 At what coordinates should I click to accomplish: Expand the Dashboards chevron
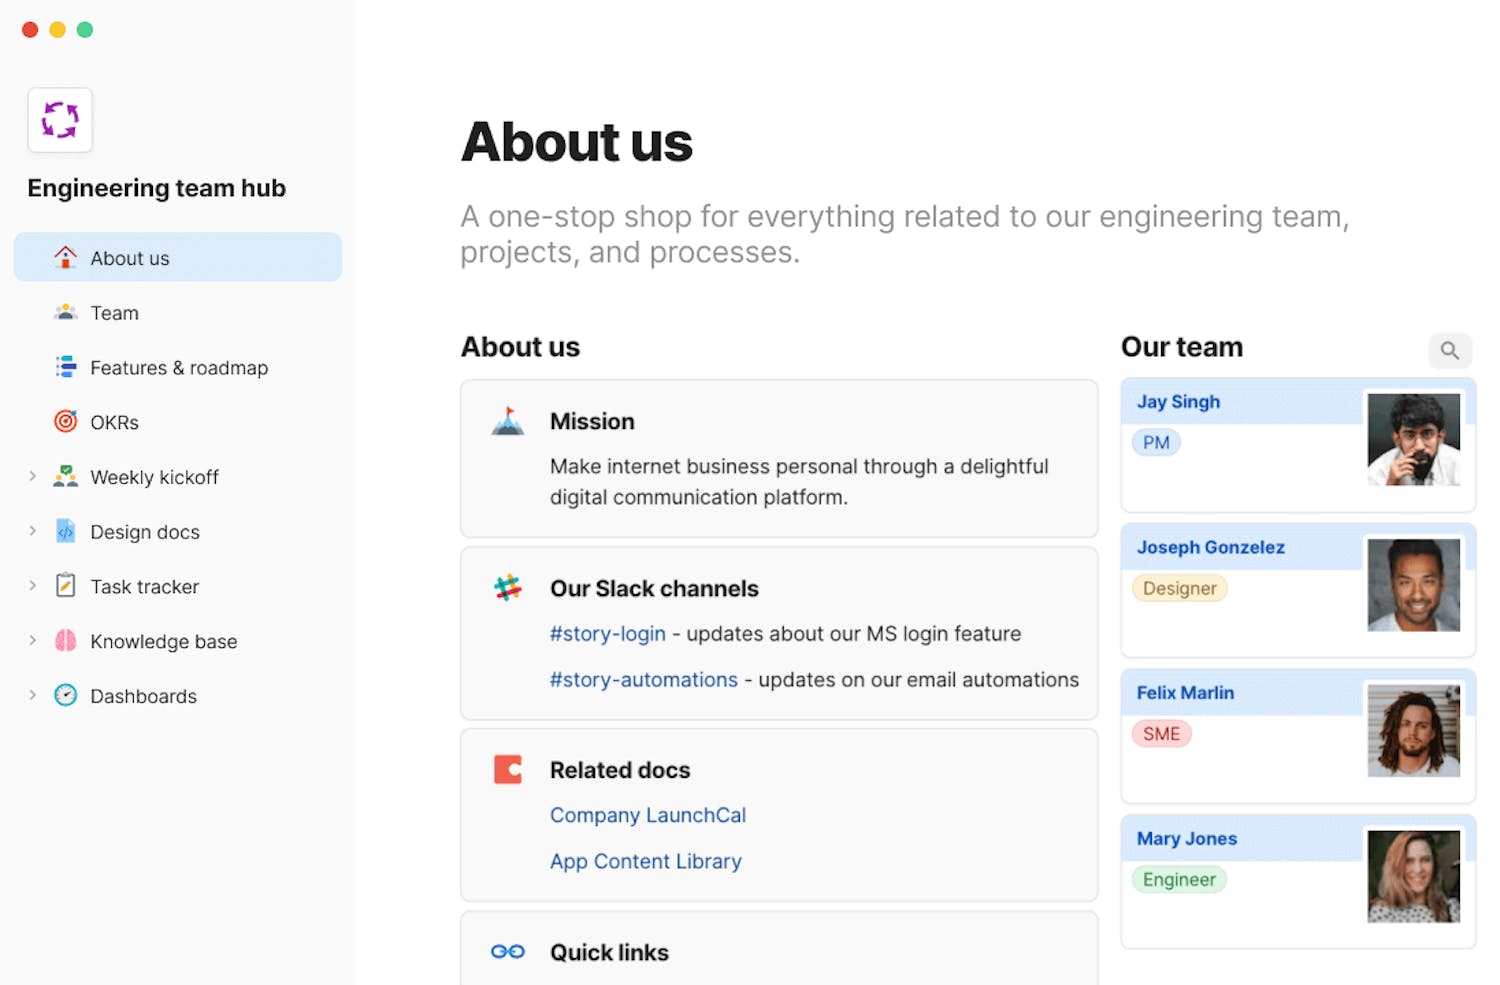[32, 696]
